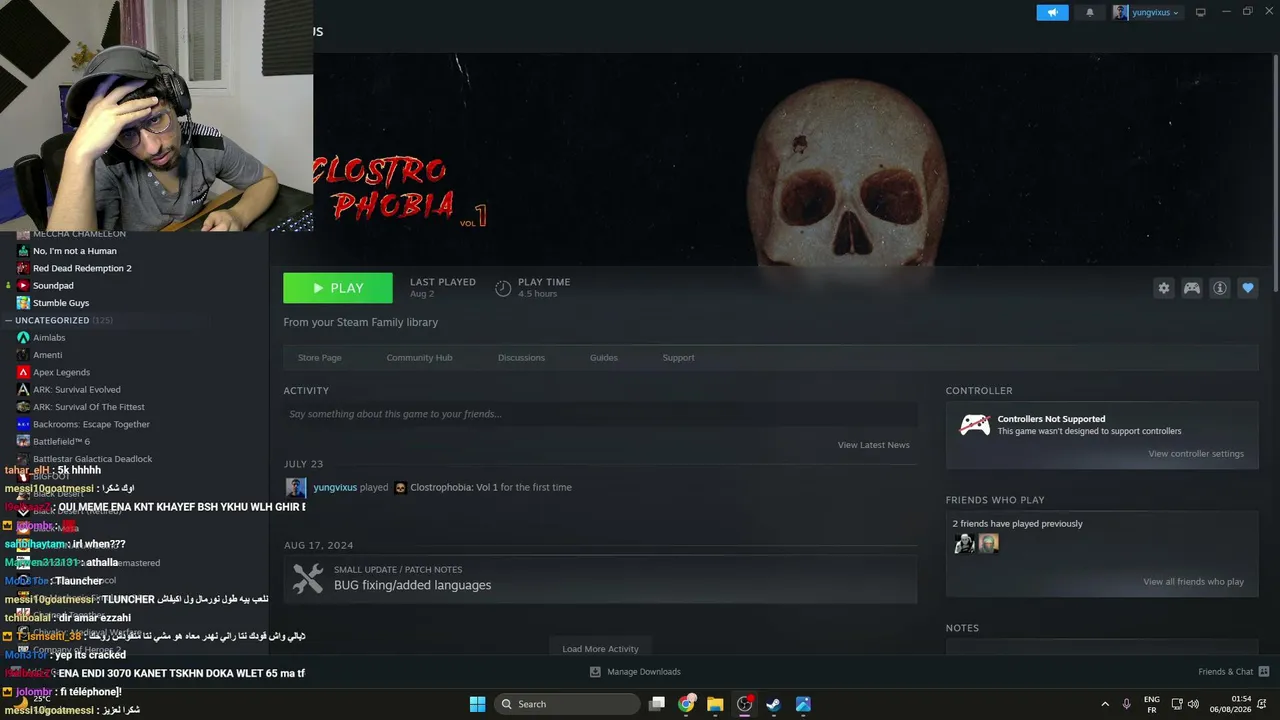Open the Windows Start menu
Screen dimensions: 1280x720
pyautogui.click(x=477, y=704)
